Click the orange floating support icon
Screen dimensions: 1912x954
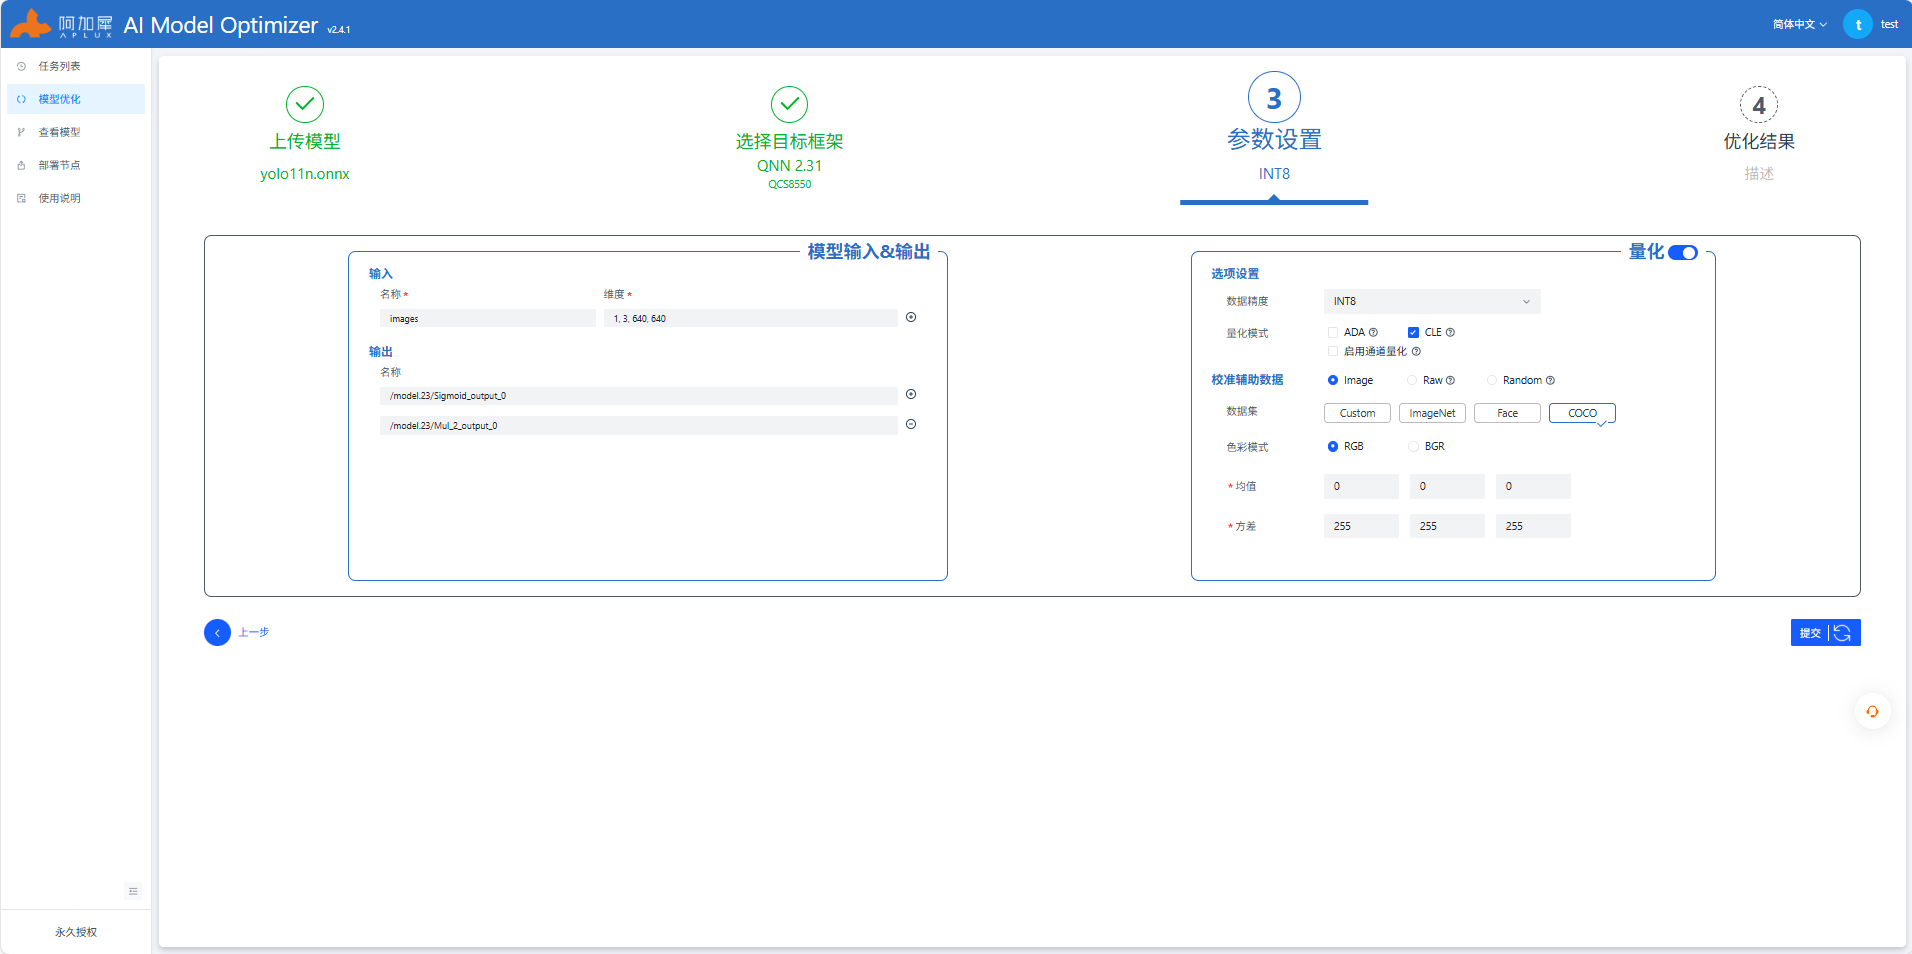coord(1872,712)
